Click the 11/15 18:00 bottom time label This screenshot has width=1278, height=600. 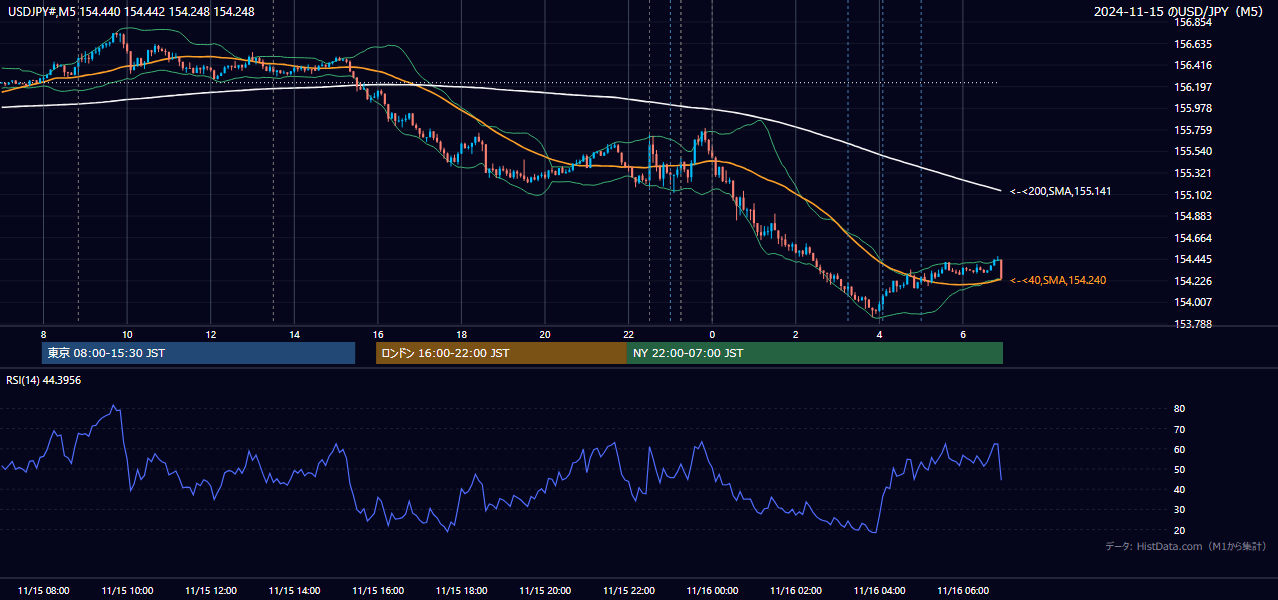click(462, 591)
